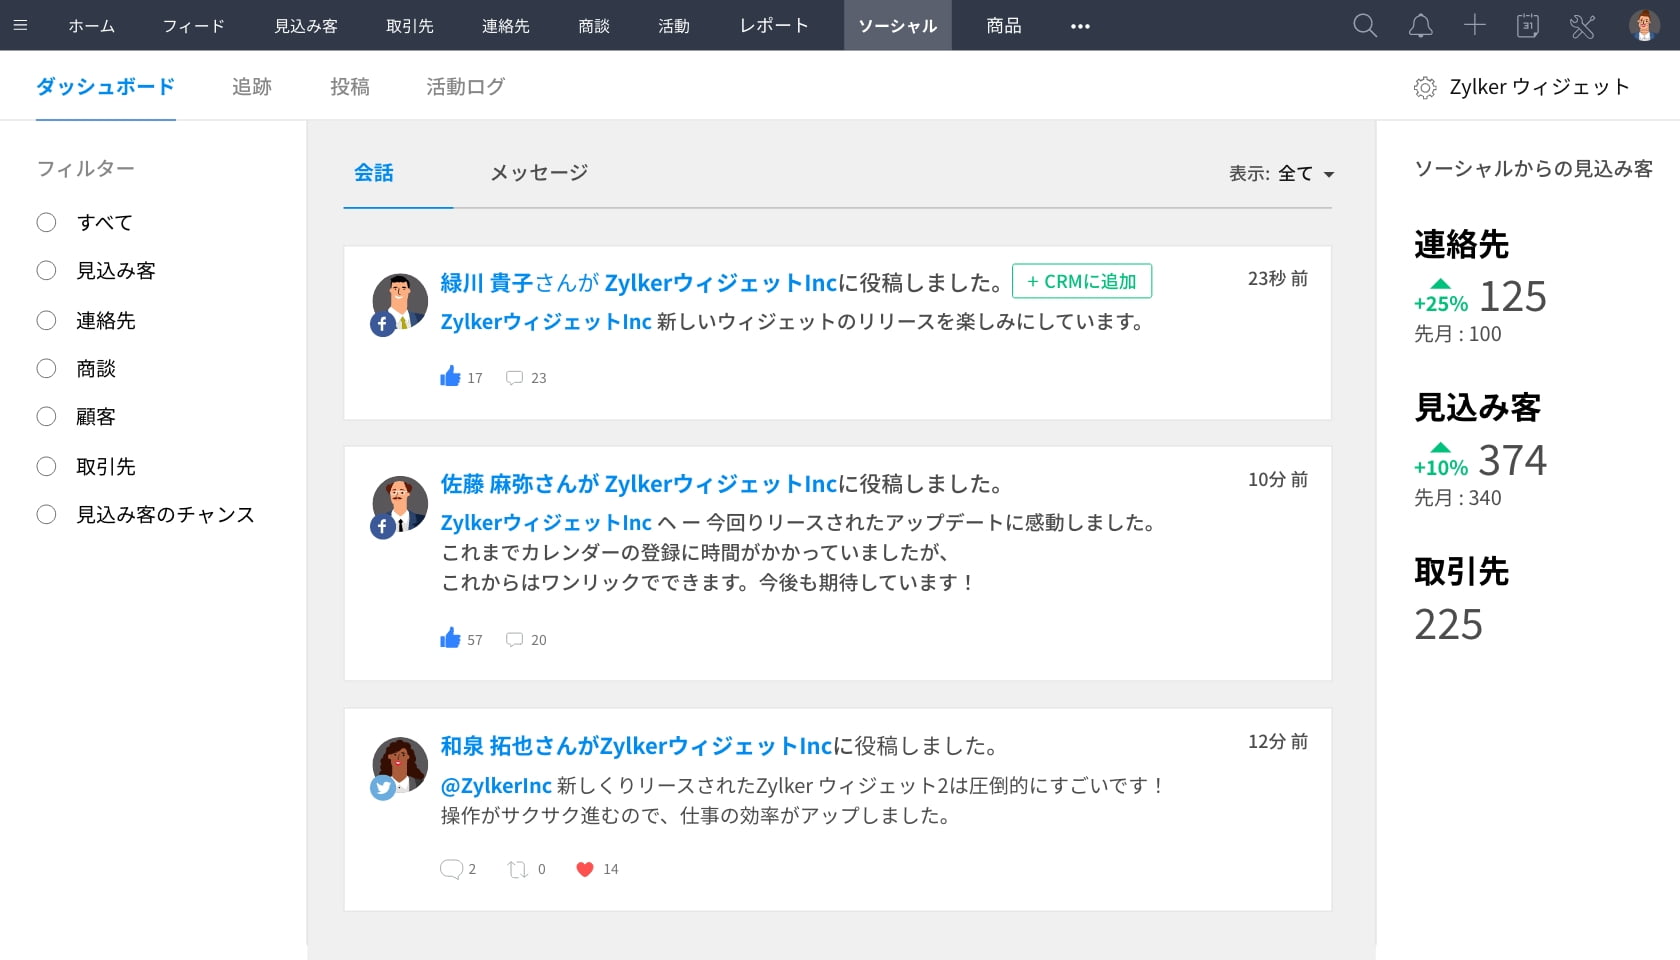Open the 活動ログ tab
Image resolution: width=1680 pixels, height=960 pixels.
[x=465, y=87]
